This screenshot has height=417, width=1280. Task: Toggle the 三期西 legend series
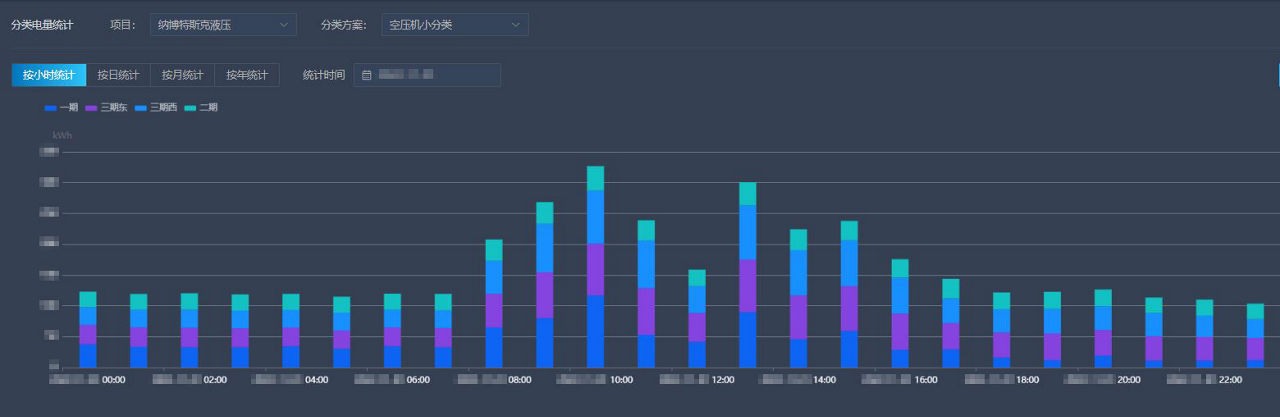pos(156,107)
